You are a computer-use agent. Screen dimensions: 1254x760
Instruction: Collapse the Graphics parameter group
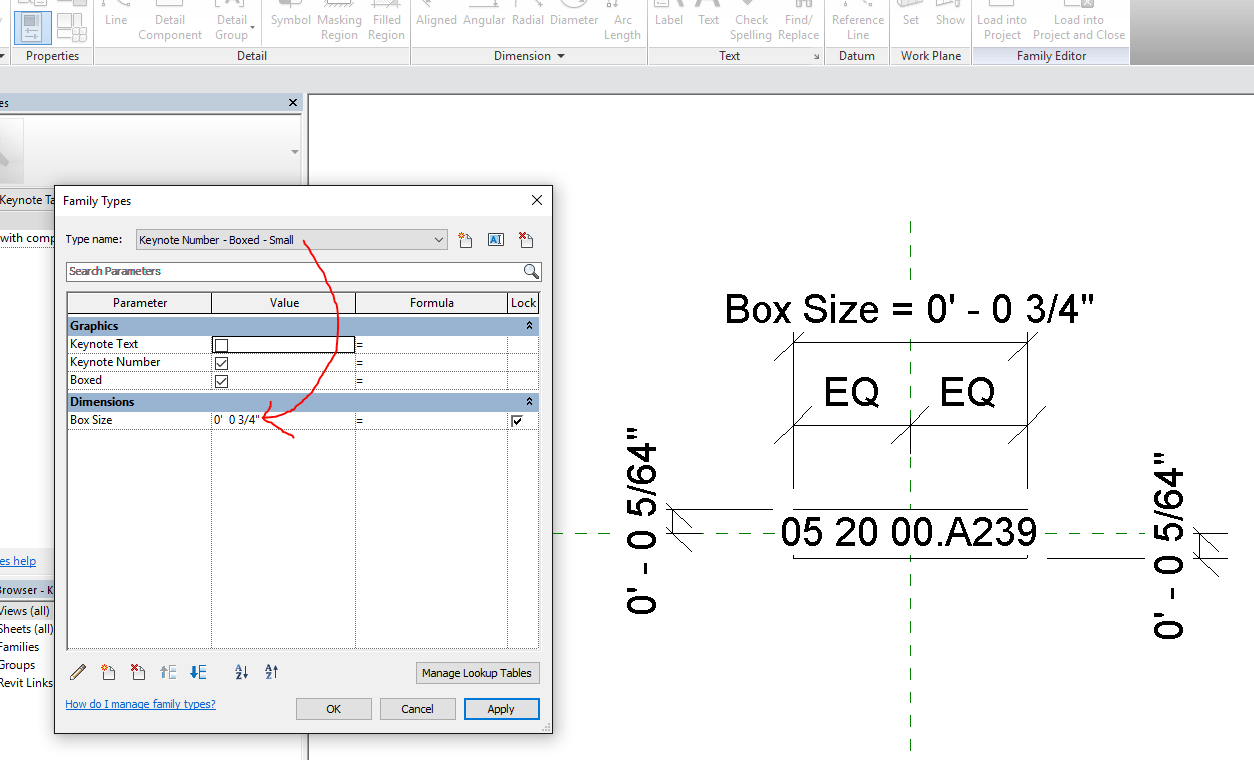point(529,326)
